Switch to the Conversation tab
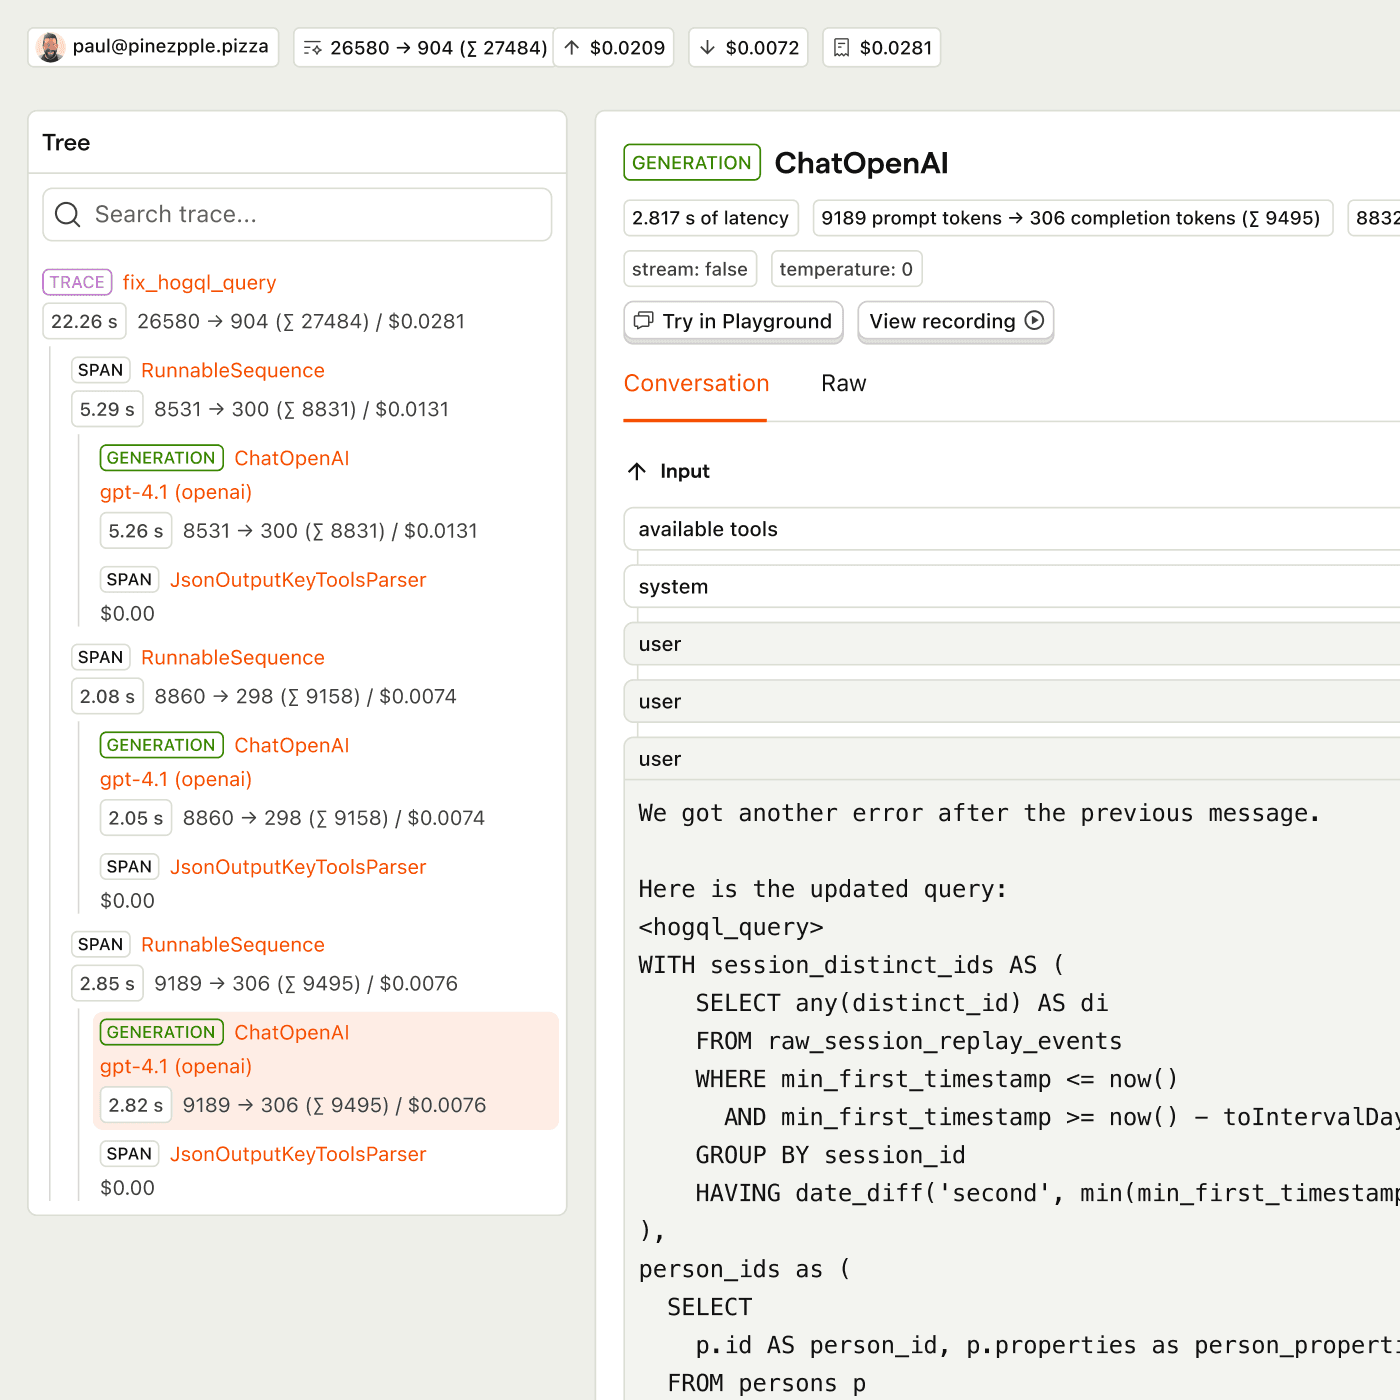The height and width of the screenshot is (1400, 1400). (x=696, y=384)
